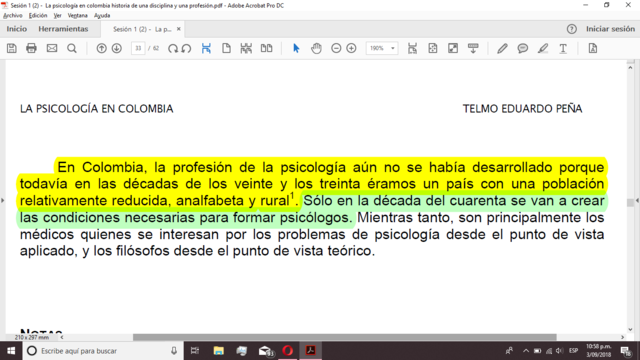
Task: Click the header 'TELMO EDUARDO PEÑA'
Action: [x=522, y=109]
